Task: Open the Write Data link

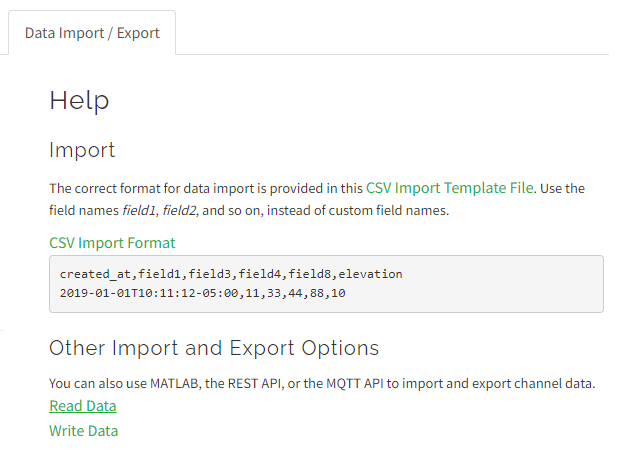Action: point(84,431)
